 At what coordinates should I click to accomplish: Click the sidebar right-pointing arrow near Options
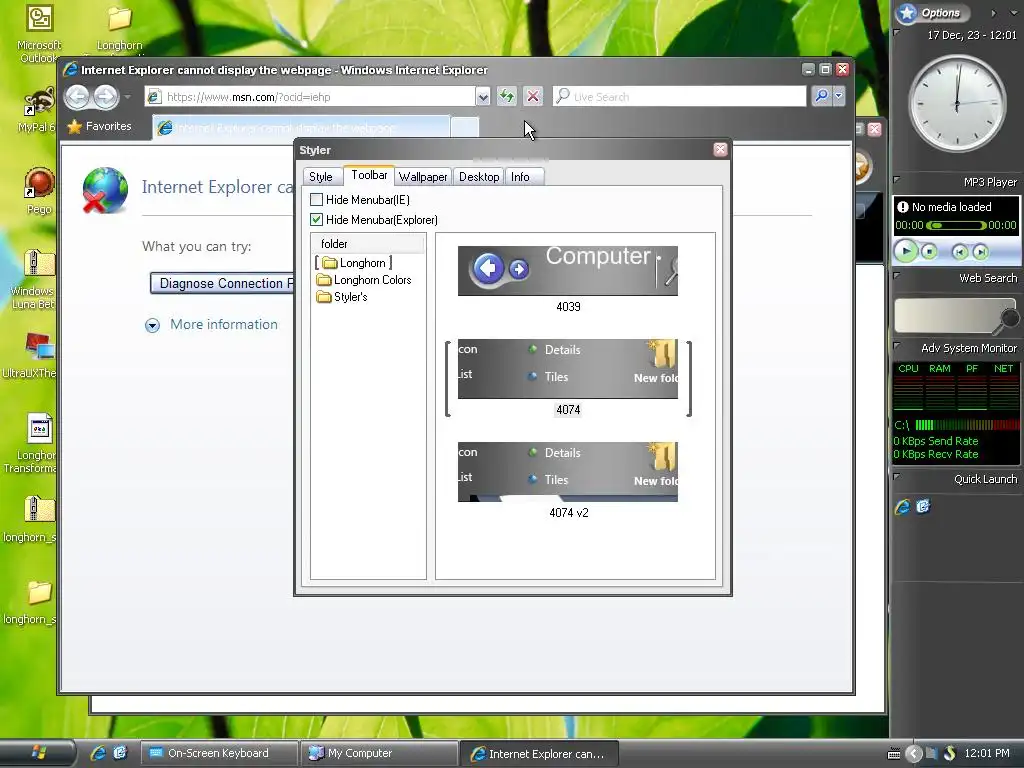993,13
